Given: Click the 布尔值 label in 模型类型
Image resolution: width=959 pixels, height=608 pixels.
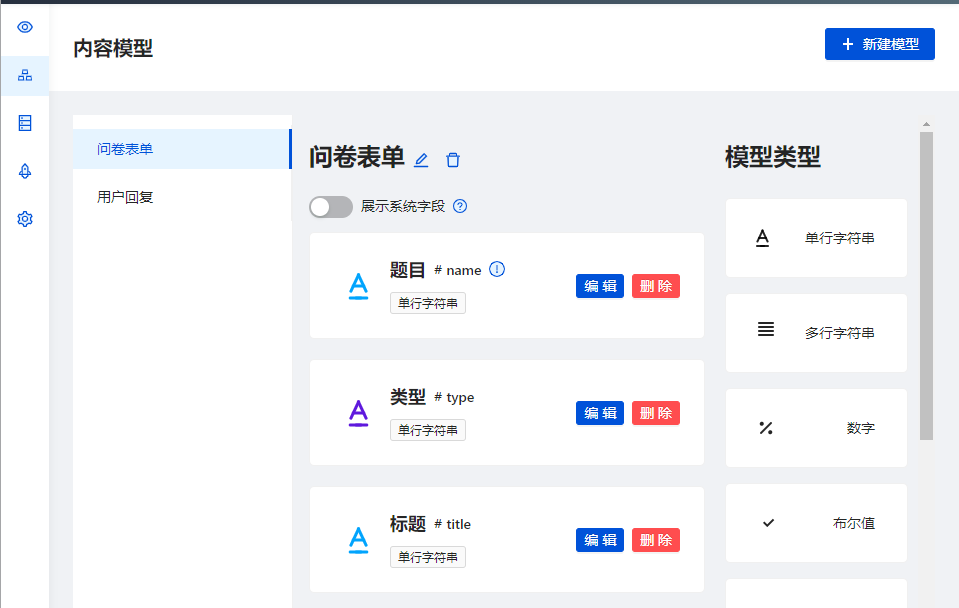Looking at the screenshot, I should (x=854, y=523).
